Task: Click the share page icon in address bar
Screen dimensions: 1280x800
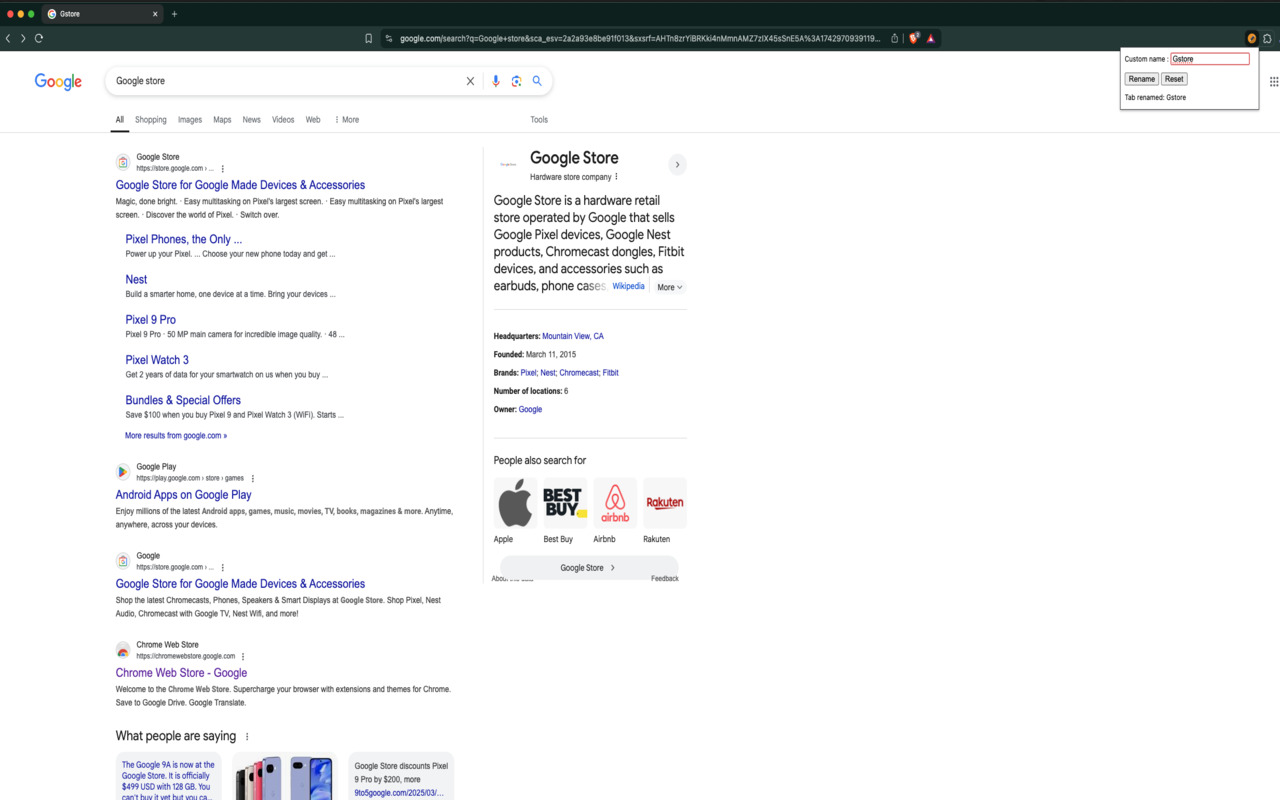Action: pos(895,38)
